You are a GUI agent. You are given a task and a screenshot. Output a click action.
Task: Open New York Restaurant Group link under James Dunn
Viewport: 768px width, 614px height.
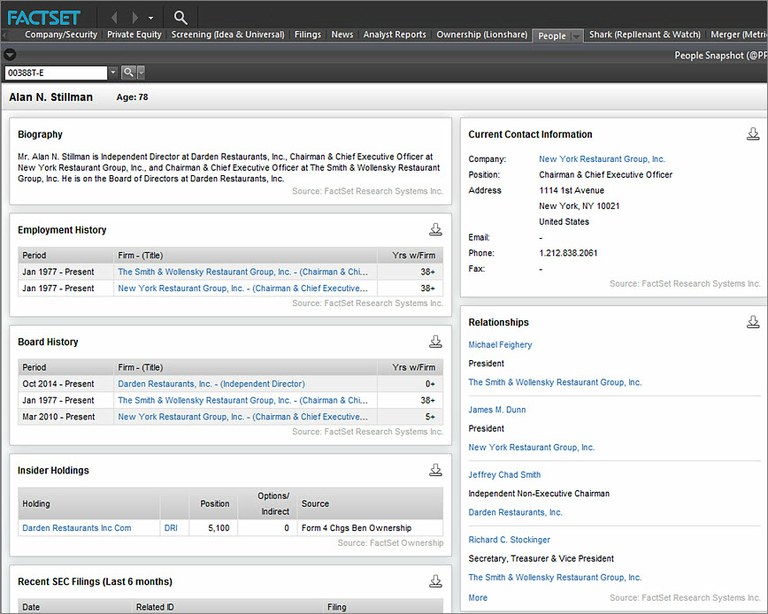pos(531,448)
